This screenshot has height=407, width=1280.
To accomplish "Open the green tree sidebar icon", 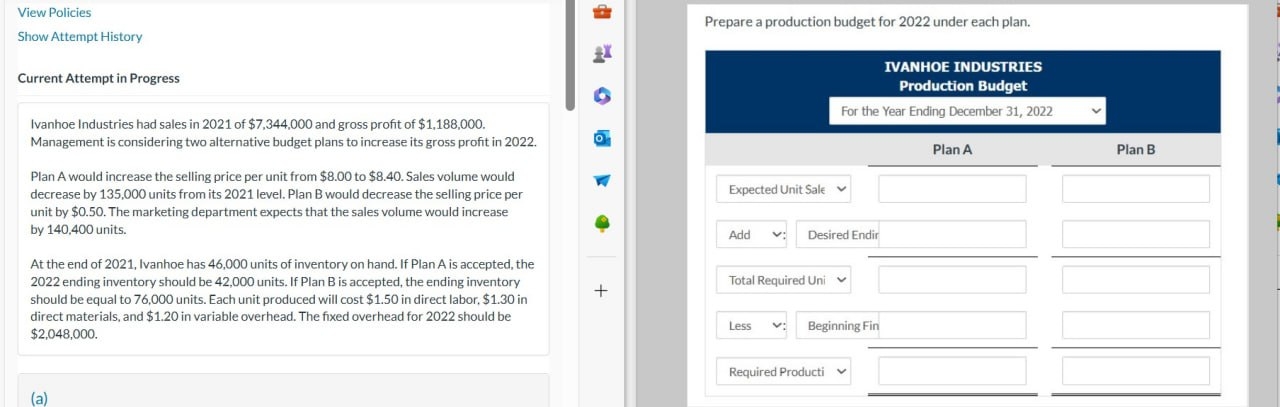I will (601, 222).
